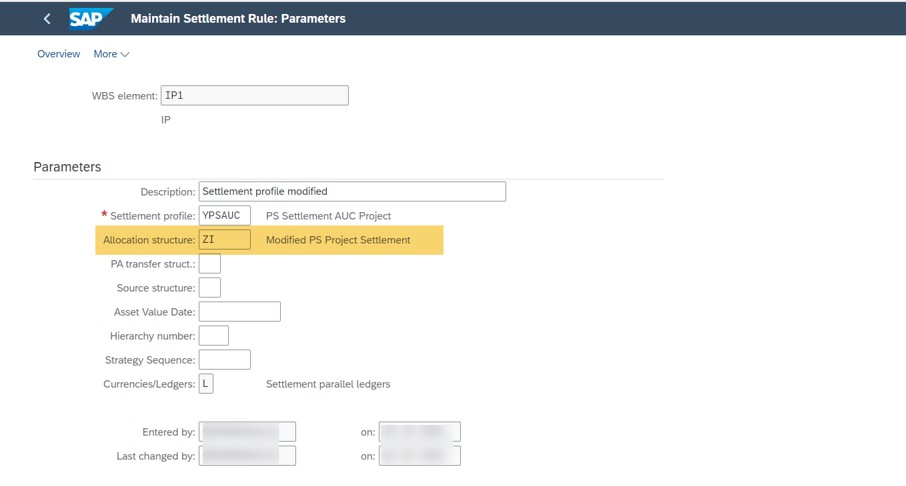Screen dimensions: 906x486
Task: Expand the More dropdown menu
Action: tap(111, 54)
